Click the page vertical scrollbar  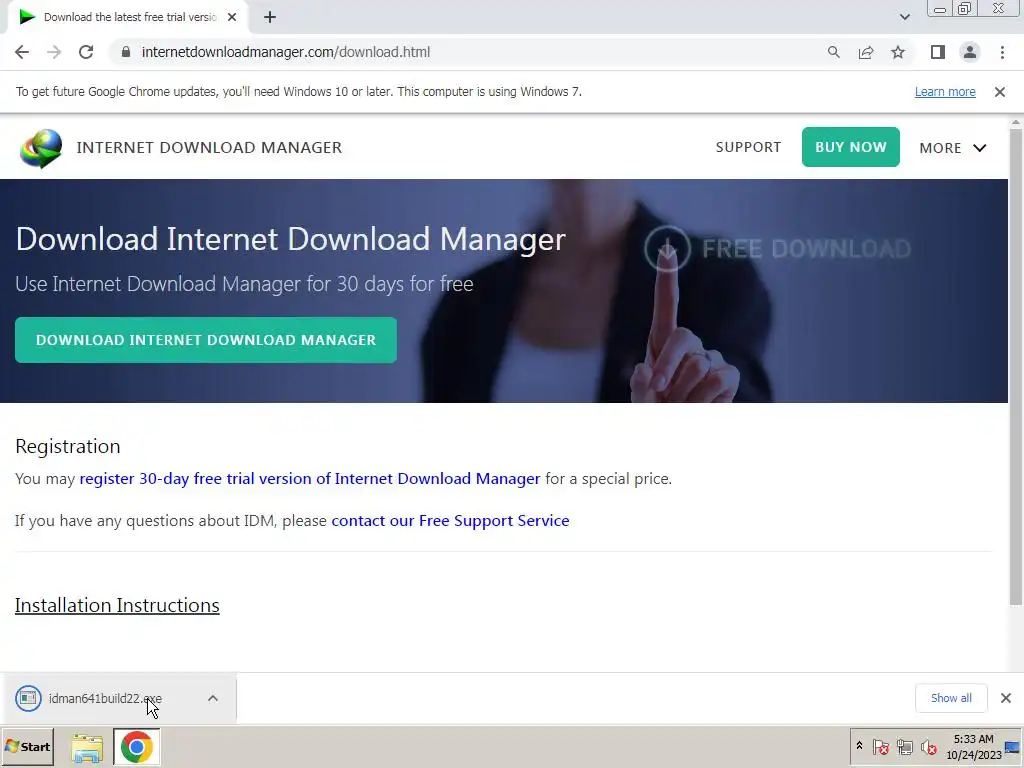(x=1016, y=367)
